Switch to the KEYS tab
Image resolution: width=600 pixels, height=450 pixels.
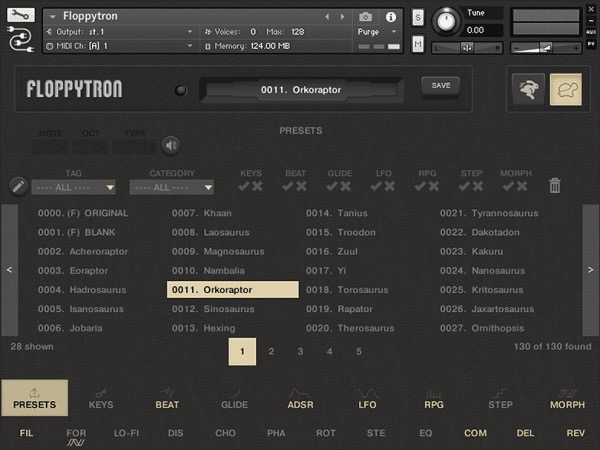coord(101,399)
